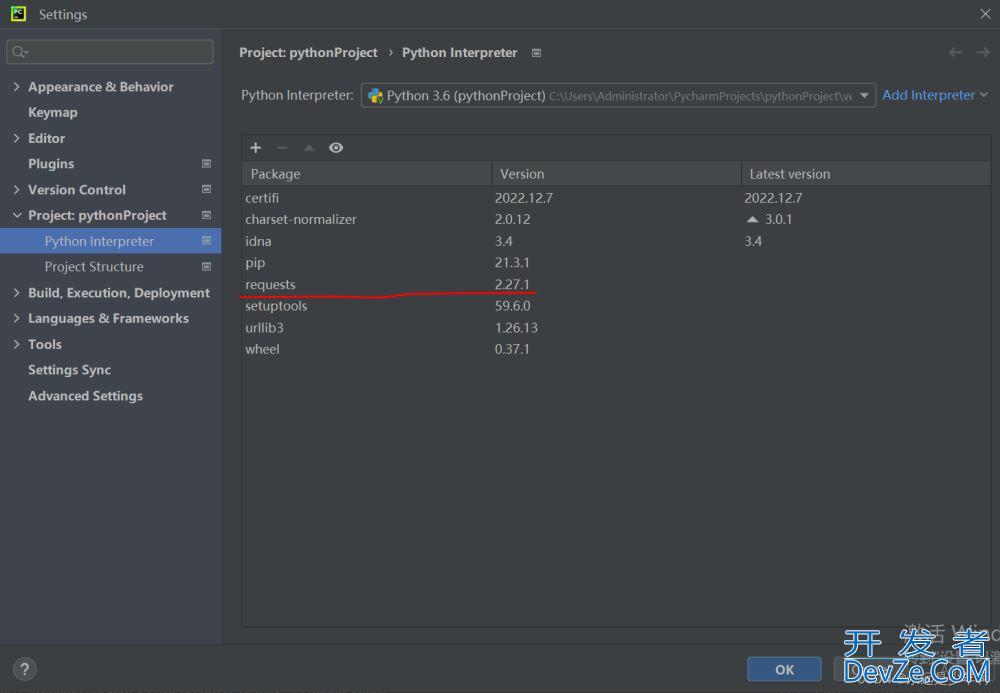Click version 2.27.1 of requests

[512, 284]
